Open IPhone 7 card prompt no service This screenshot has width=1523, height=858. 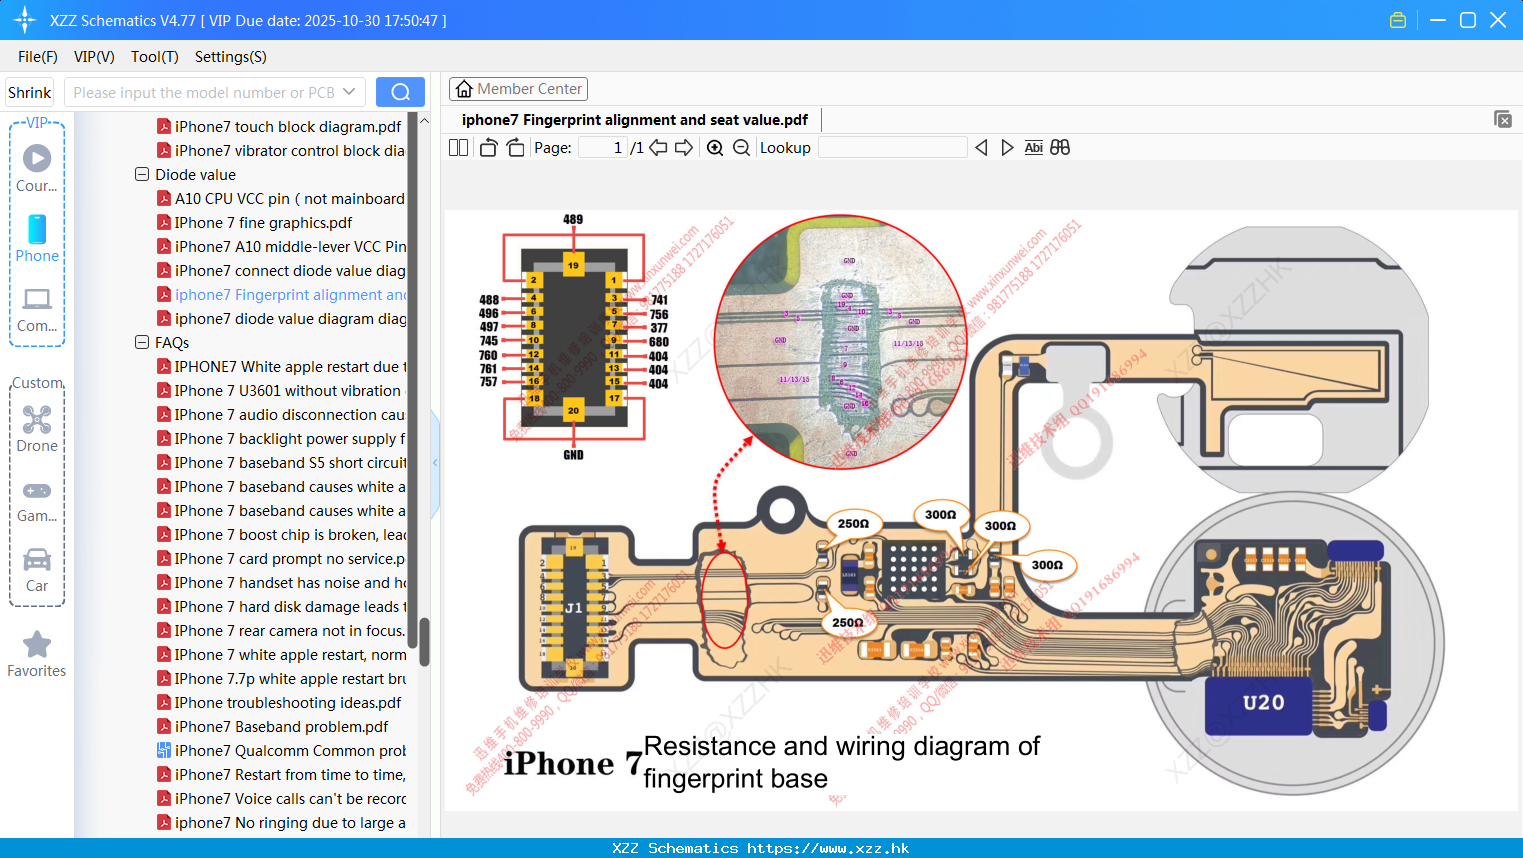(282, 559)
